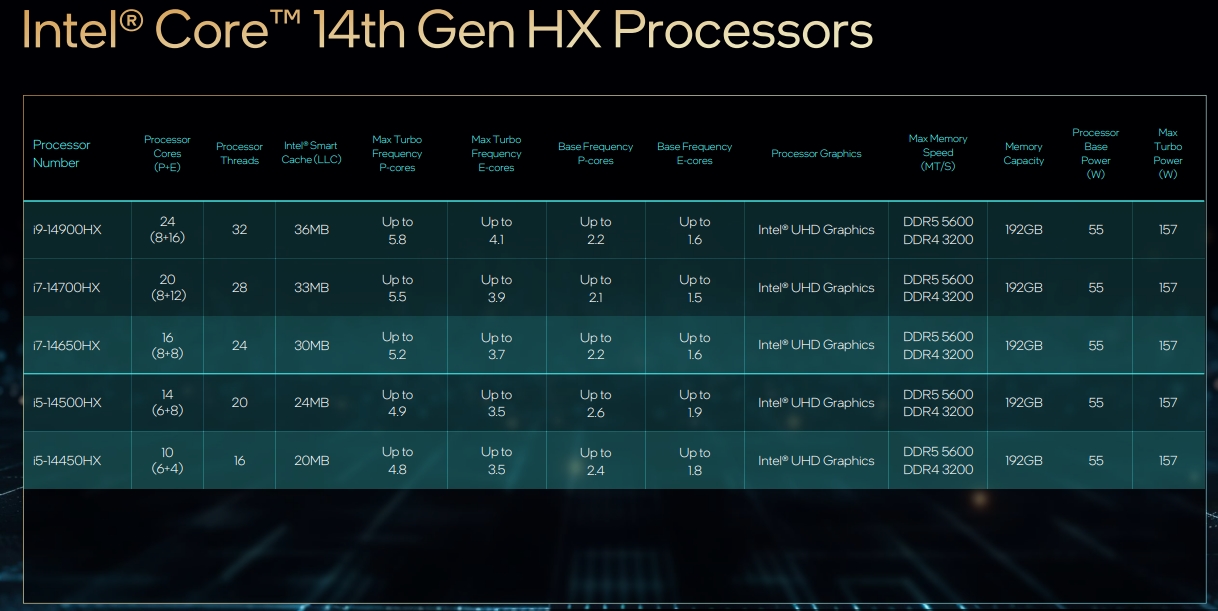Select the Up to 5.8 turbo value
Image resolution: width=1218 pixels, height=611 pixels.
point(397,230)
